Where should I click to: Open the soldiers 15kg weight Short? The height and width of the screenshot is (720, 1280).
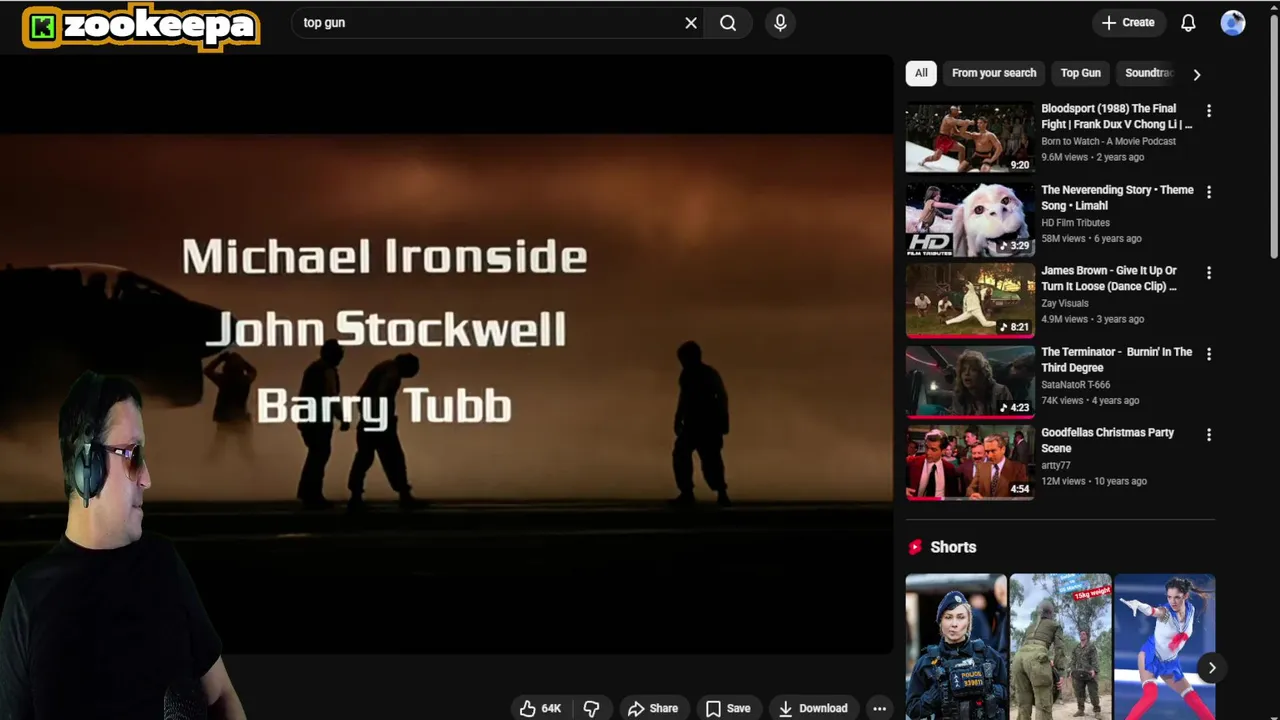pos(1060,647)
